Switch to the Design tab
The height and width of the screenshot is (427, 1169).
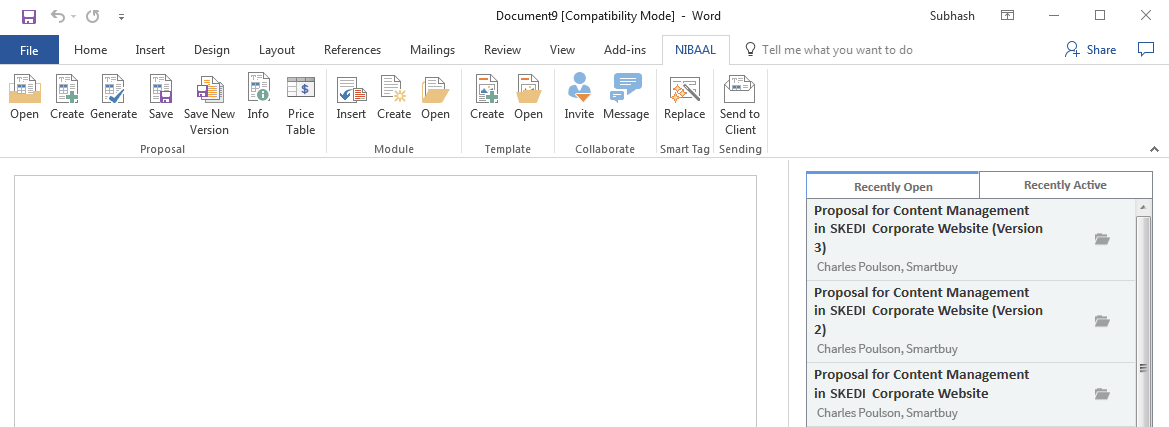pyautogui.click(x=212, y=50)
